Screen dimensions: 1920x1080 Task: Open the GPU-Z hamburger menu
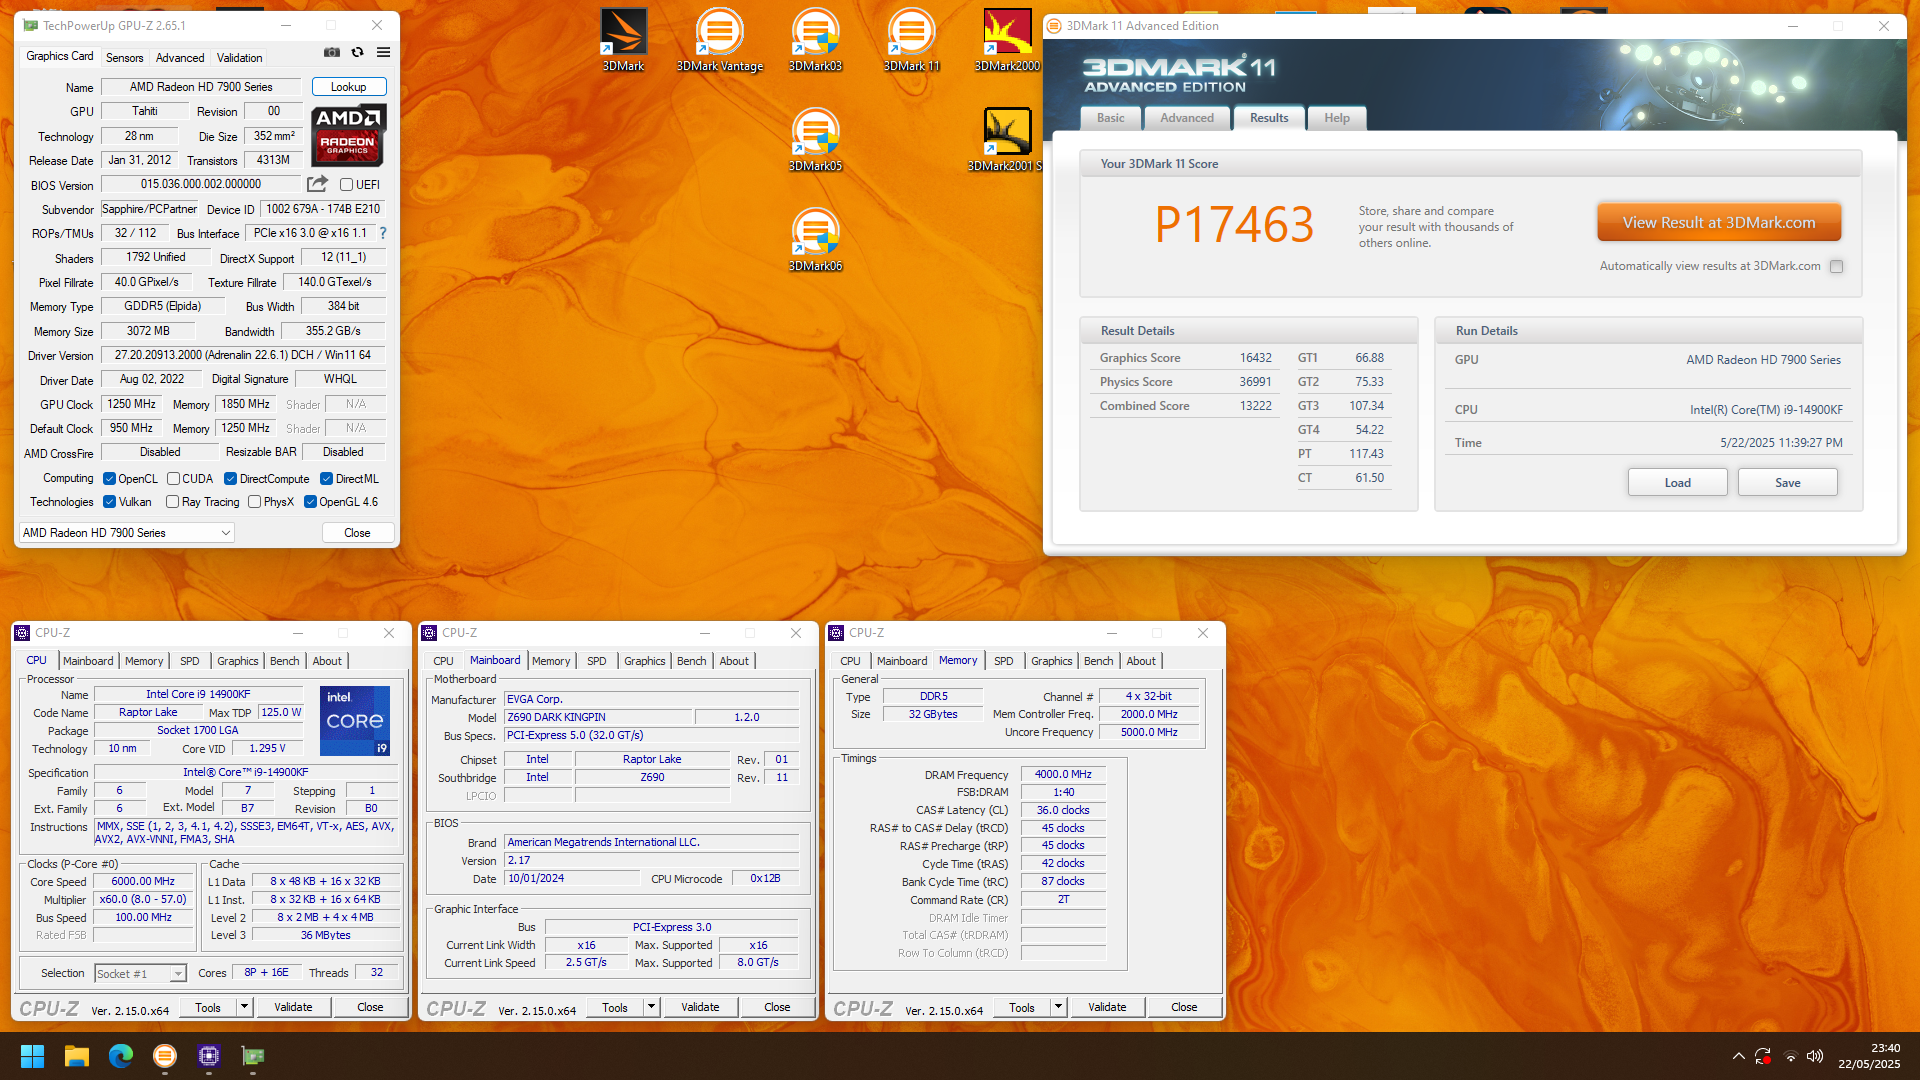tap(383, 52)
